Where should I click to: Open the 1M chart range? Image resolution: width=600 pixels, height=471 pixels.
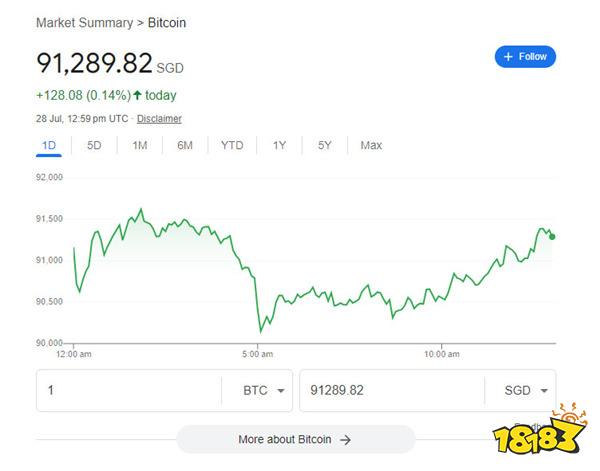point(140,145)
